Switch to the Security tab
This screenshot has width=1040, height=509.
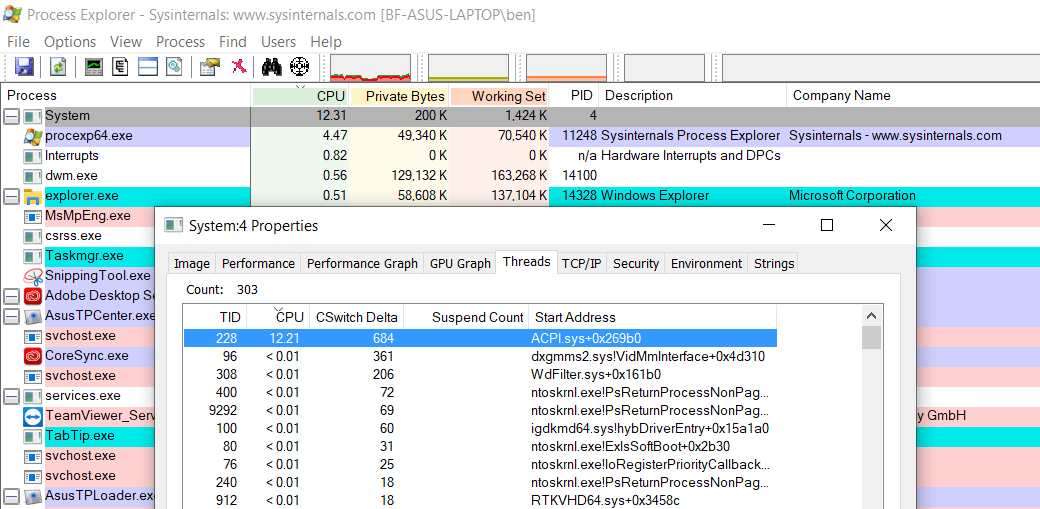click(x=635, y=263)
